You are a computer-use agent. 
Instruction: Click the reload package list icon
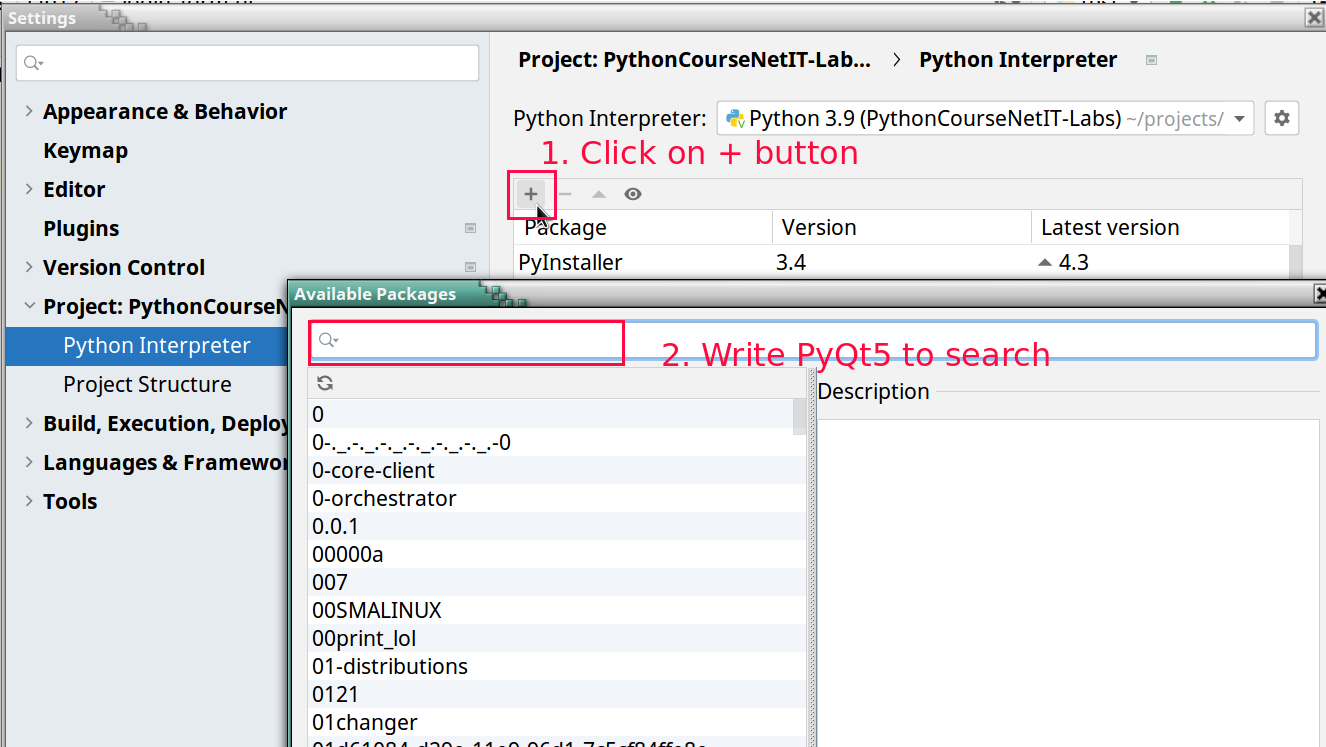tap(325, 383)
